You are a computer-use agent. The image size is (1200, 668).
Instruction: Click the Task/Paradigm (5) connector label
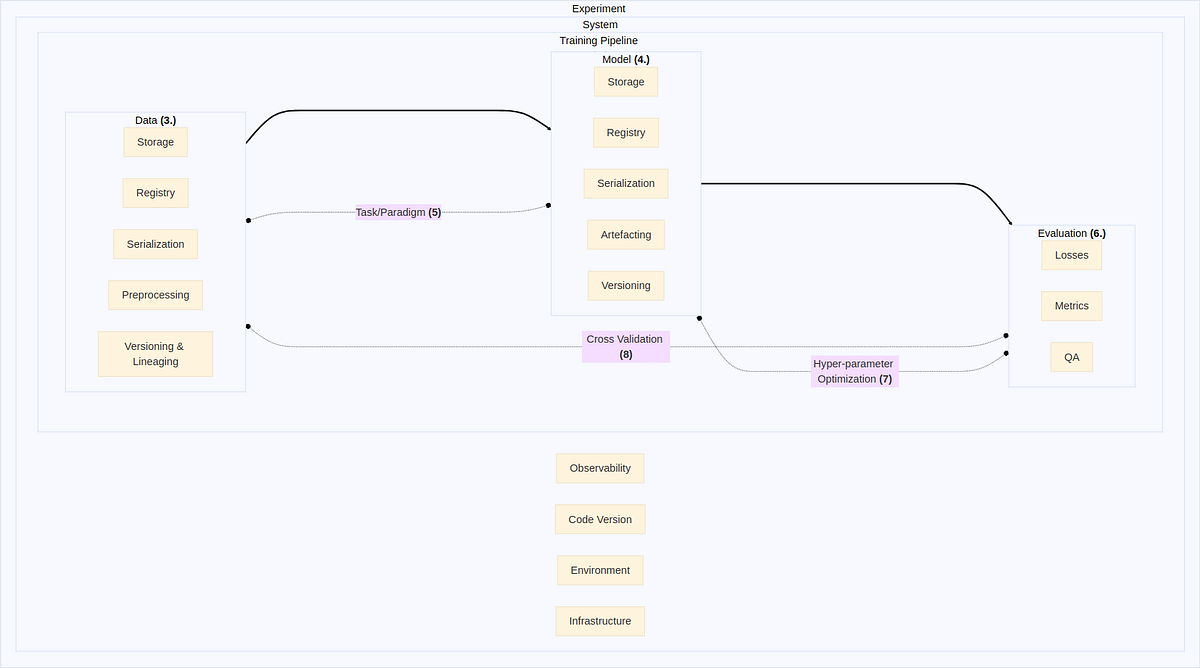coord(398,212)
